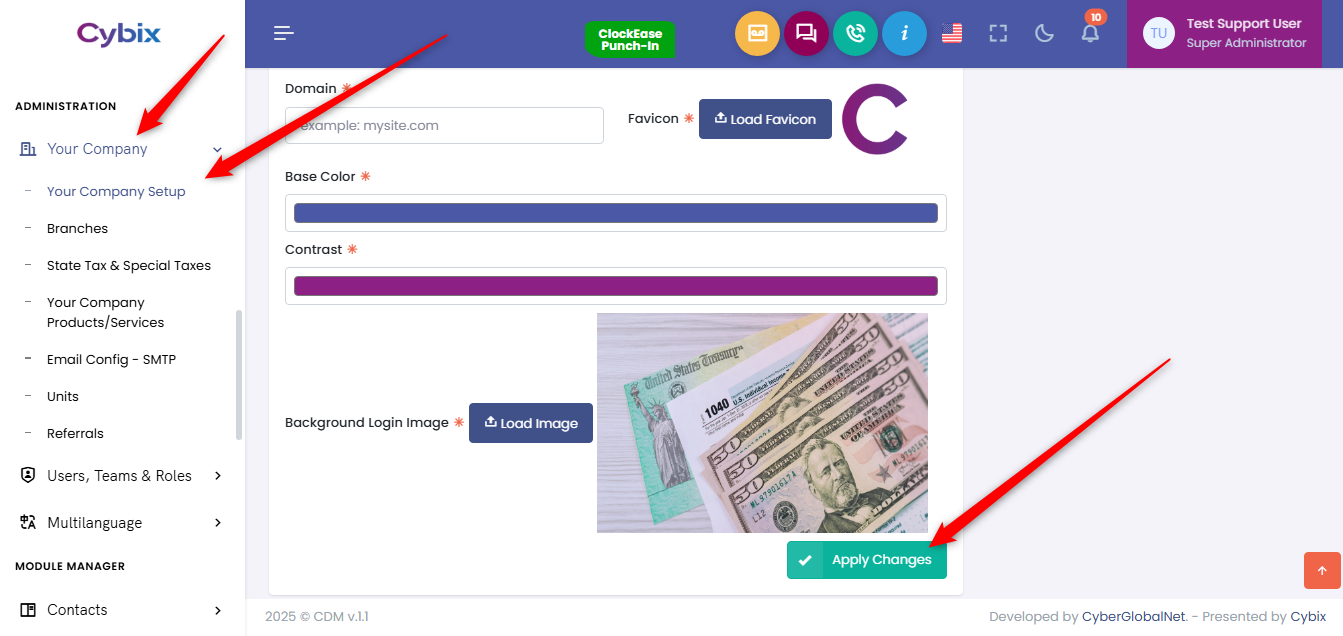The width and height of the screenshot is (1343, 636).
Task: Open Email Config - SMTP page
Action: coord(111,360)
